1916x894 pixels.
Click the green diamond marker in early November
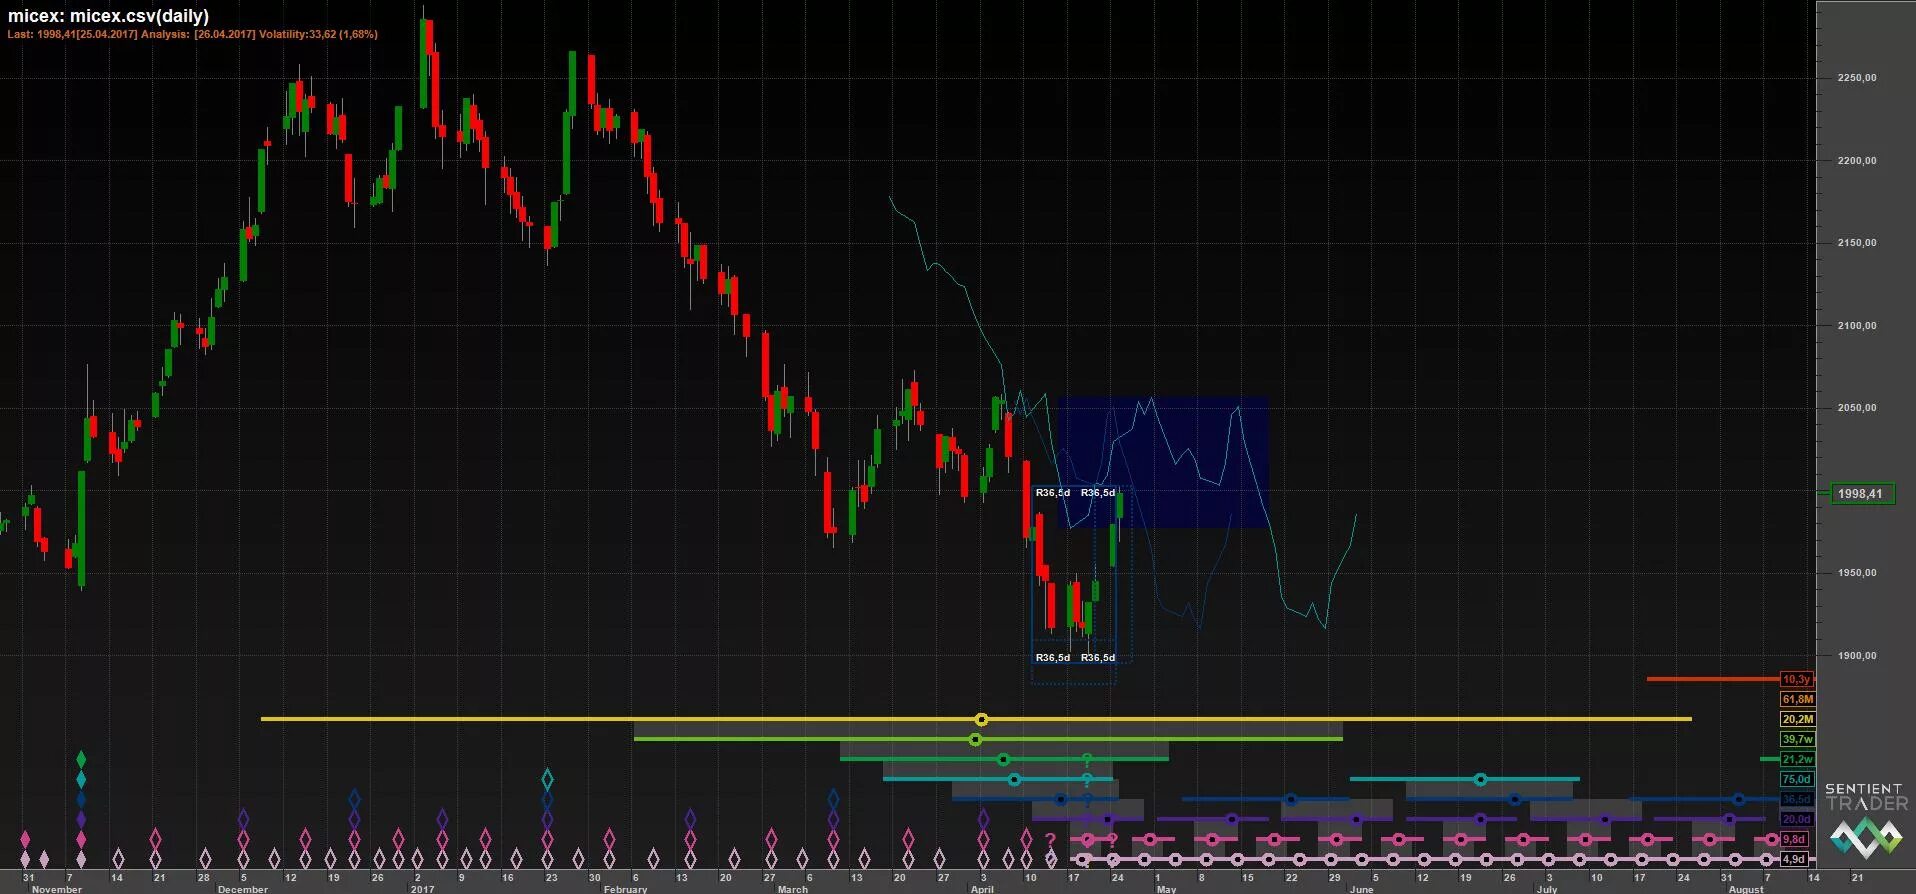(81, 760)
